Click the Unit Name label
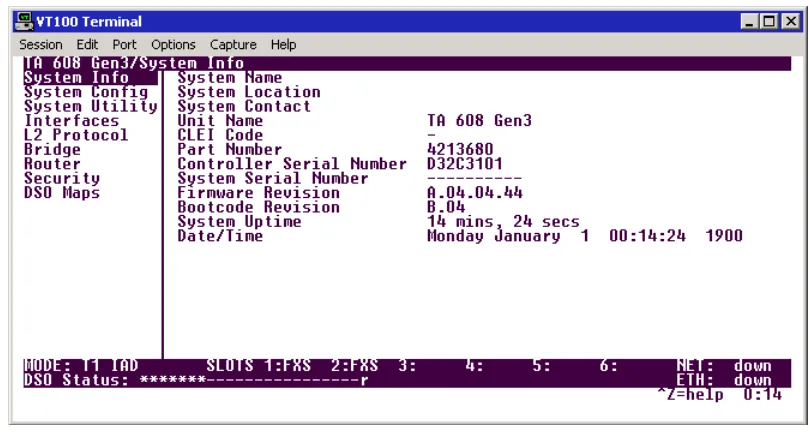 click(x=220, y=121)
